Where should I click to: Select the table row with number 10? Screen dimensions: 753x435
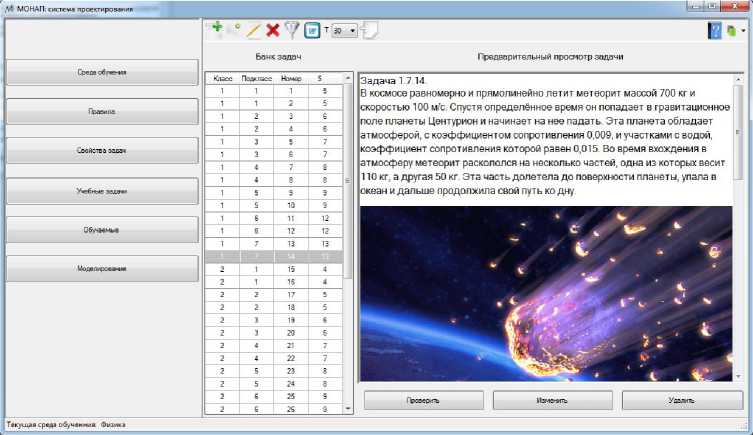pos(274,205)
